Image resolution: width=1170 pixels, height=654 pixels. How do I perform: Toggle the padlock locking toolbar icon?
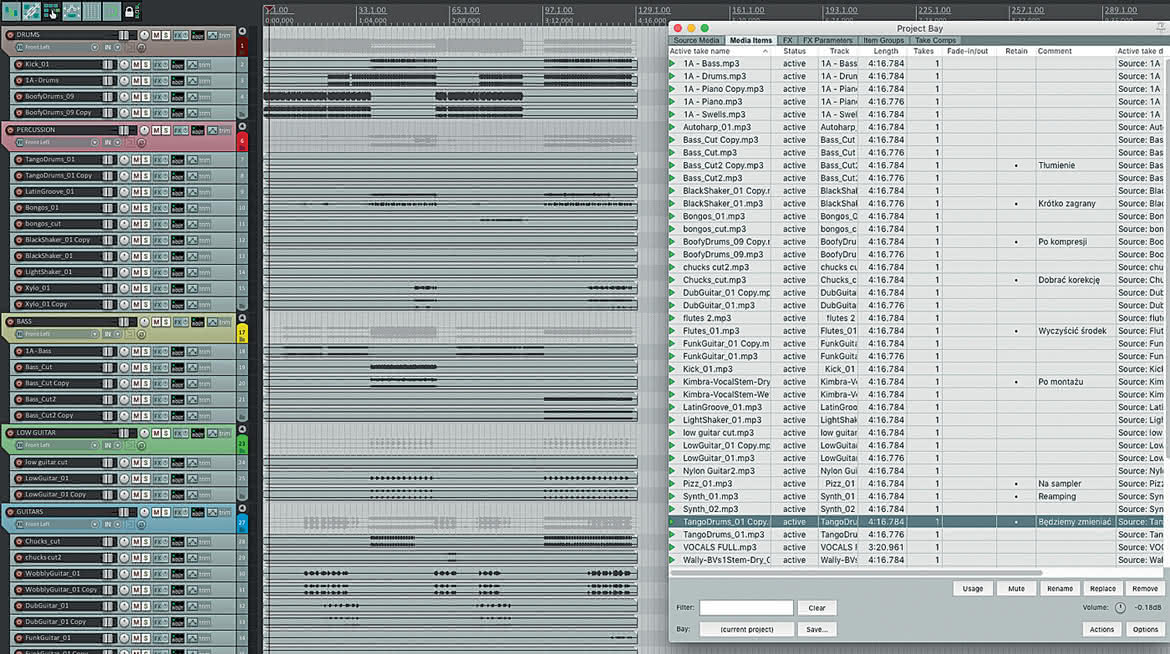[x=129, y=11]
